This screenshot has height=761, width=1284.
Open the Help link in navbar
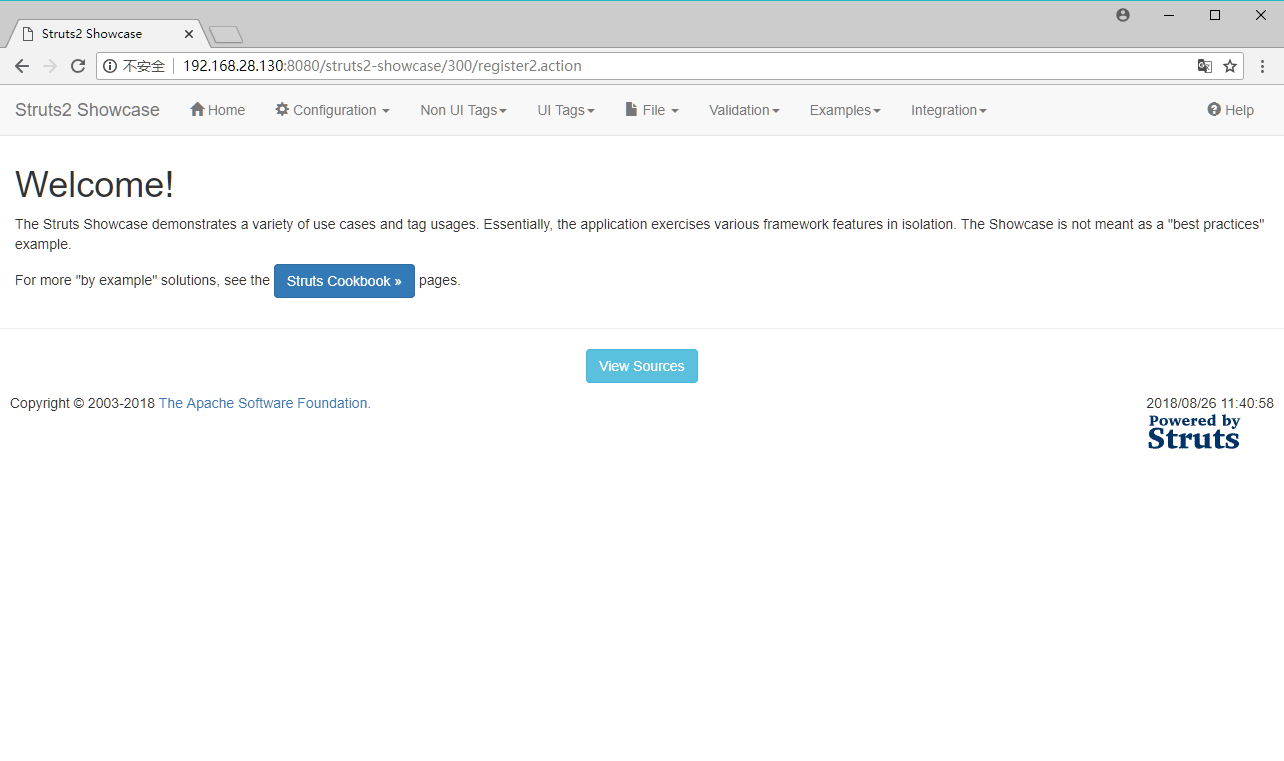point(1230,110)
